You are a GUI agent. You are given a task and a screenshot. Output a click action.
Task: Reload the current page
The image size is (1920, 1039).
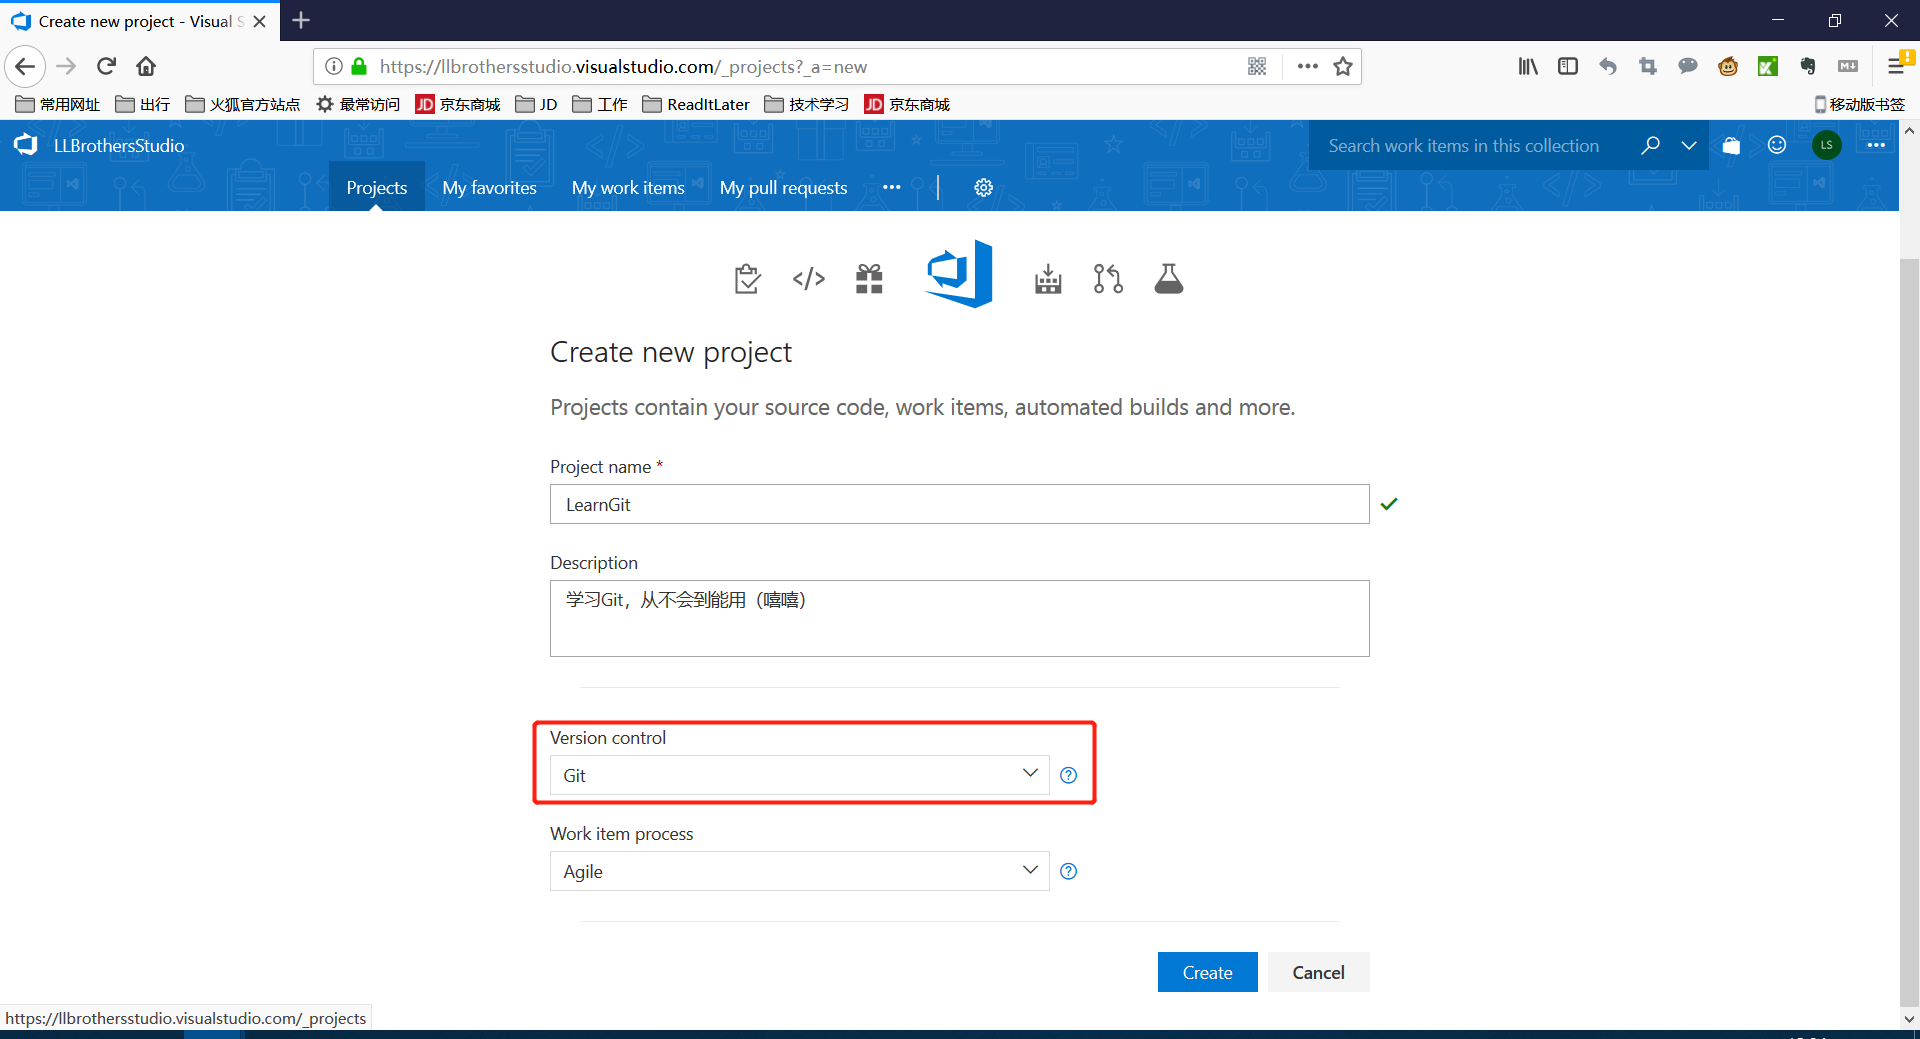pyautogui.click(x=107, y=67)
